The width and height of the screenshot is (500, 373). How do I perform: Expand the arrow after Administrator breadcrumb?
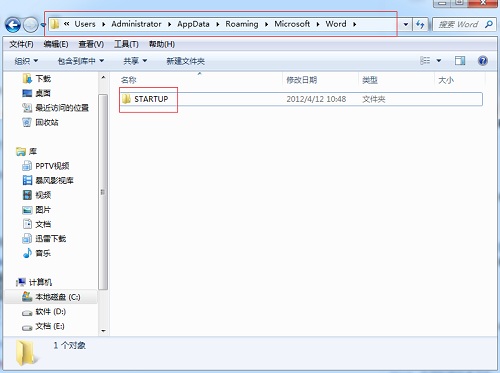pos(169,24)
